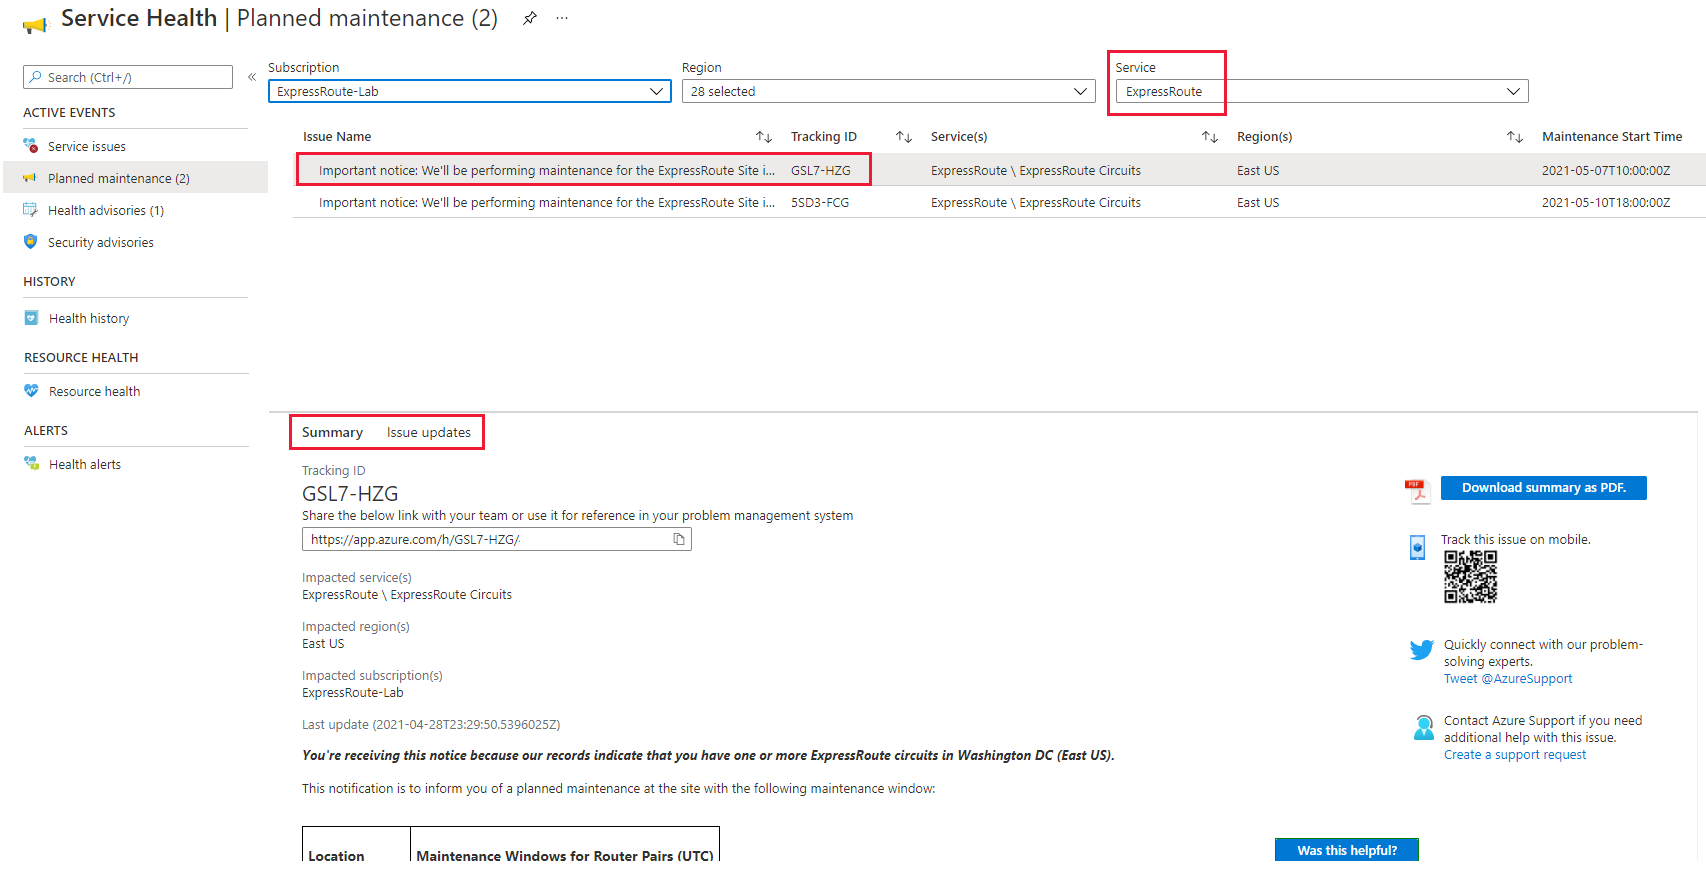Click the support agent person icon
Screen dimensions: 1706x880
1423,728
